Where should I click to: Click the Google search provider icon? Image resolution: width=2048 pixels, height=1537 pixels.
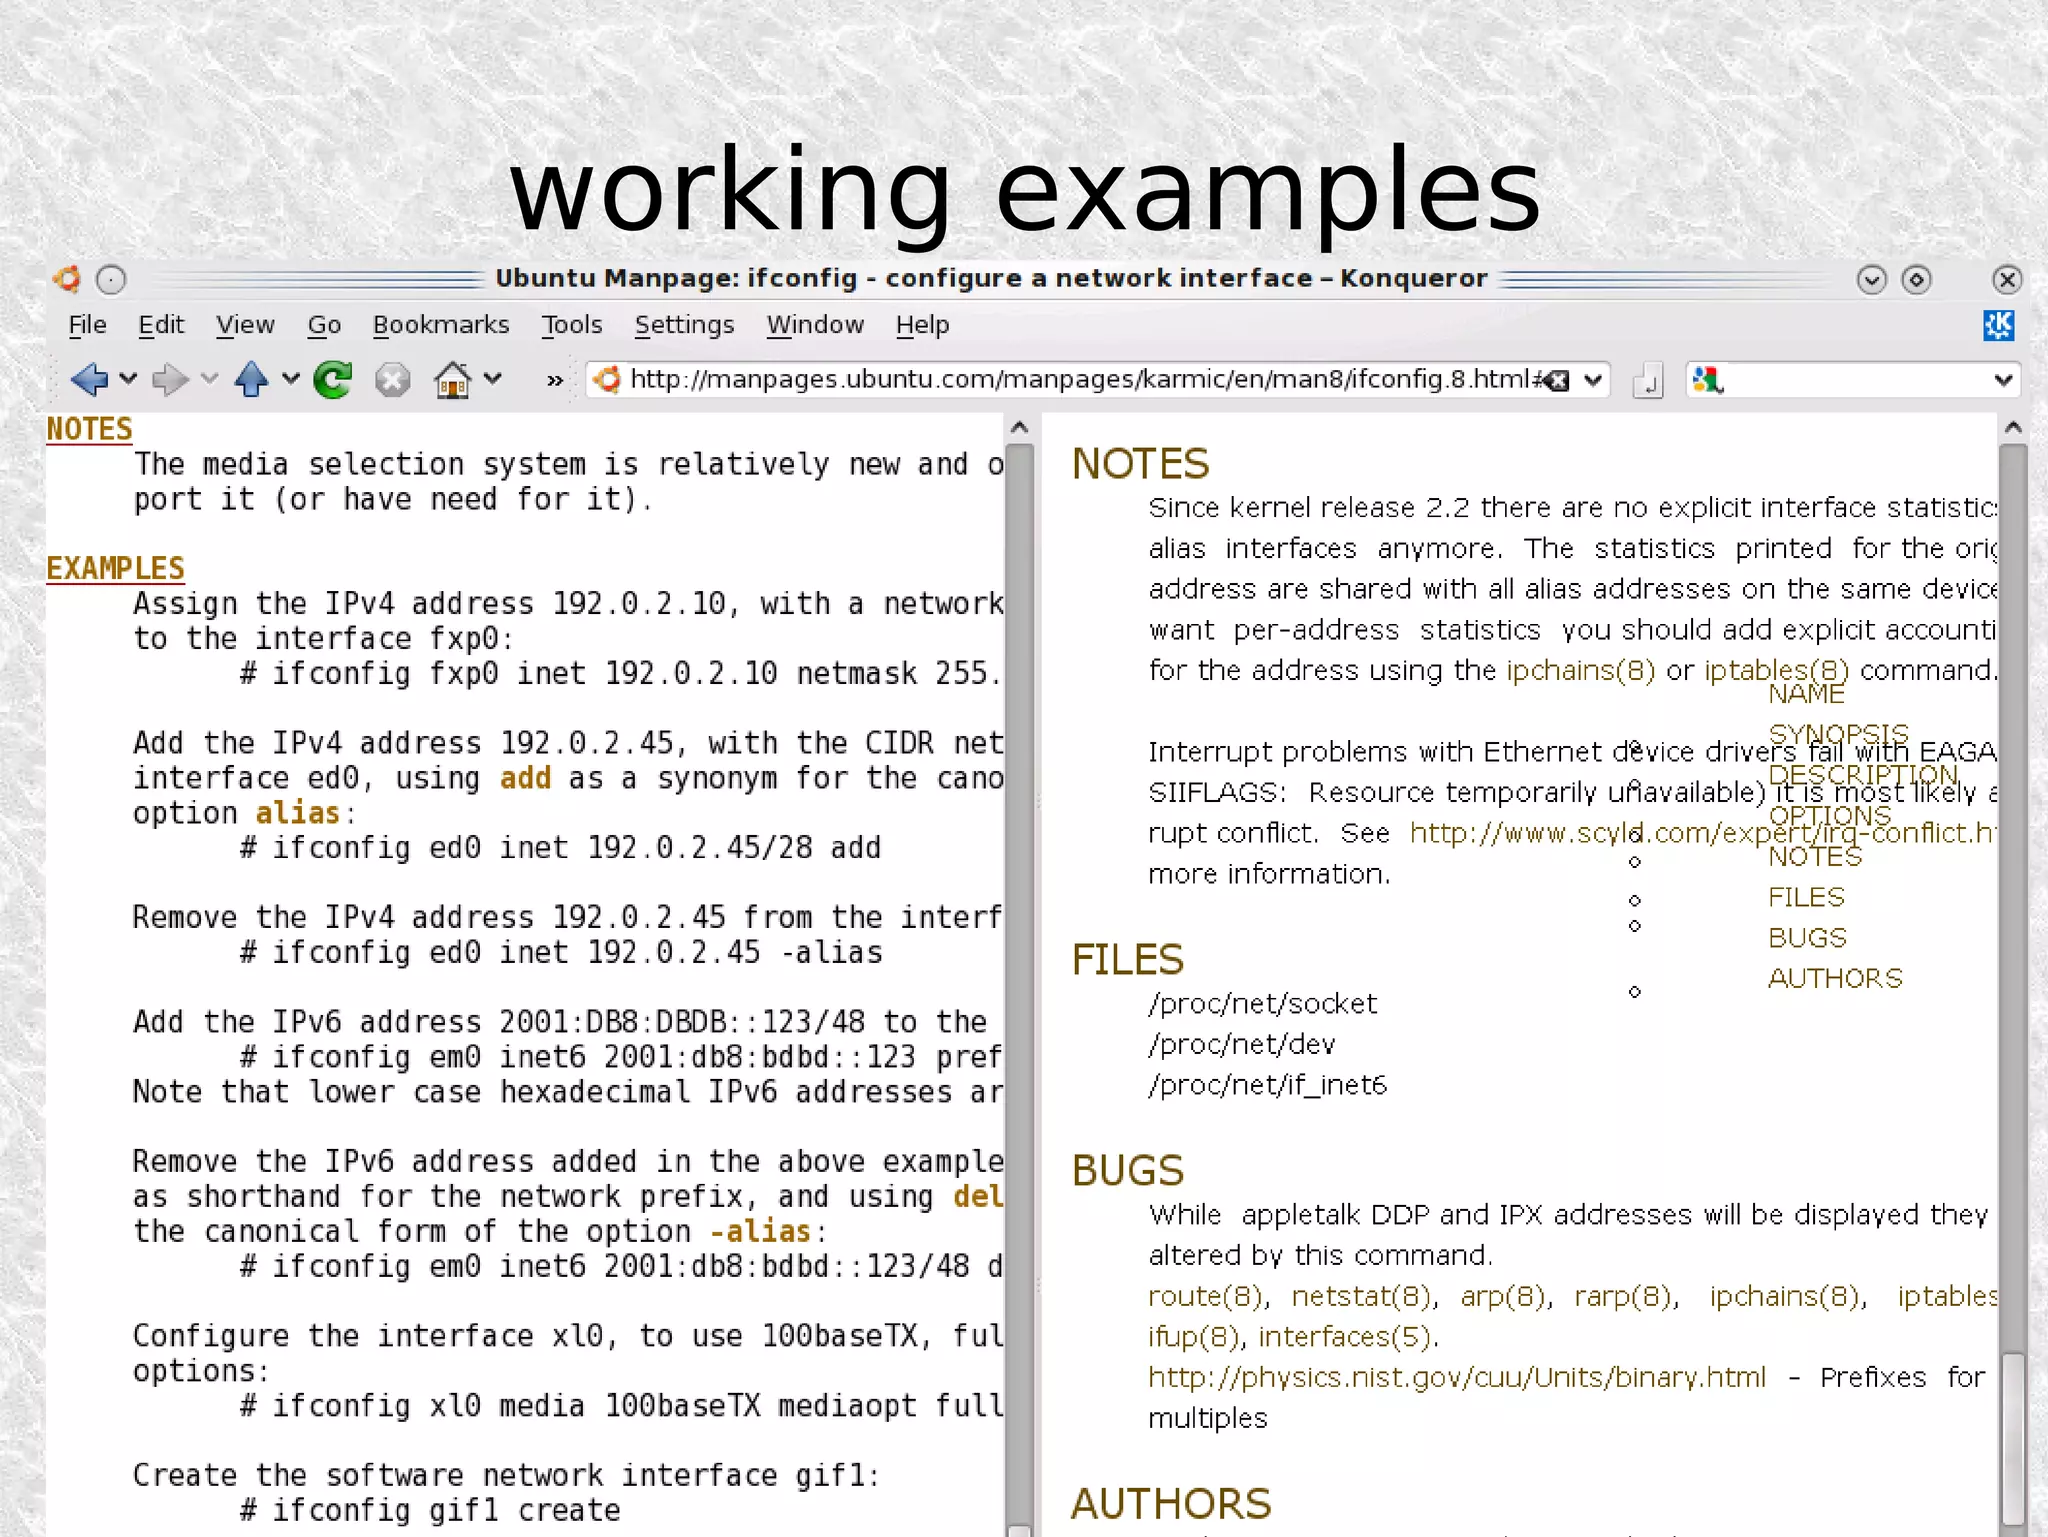(1707, 380)
